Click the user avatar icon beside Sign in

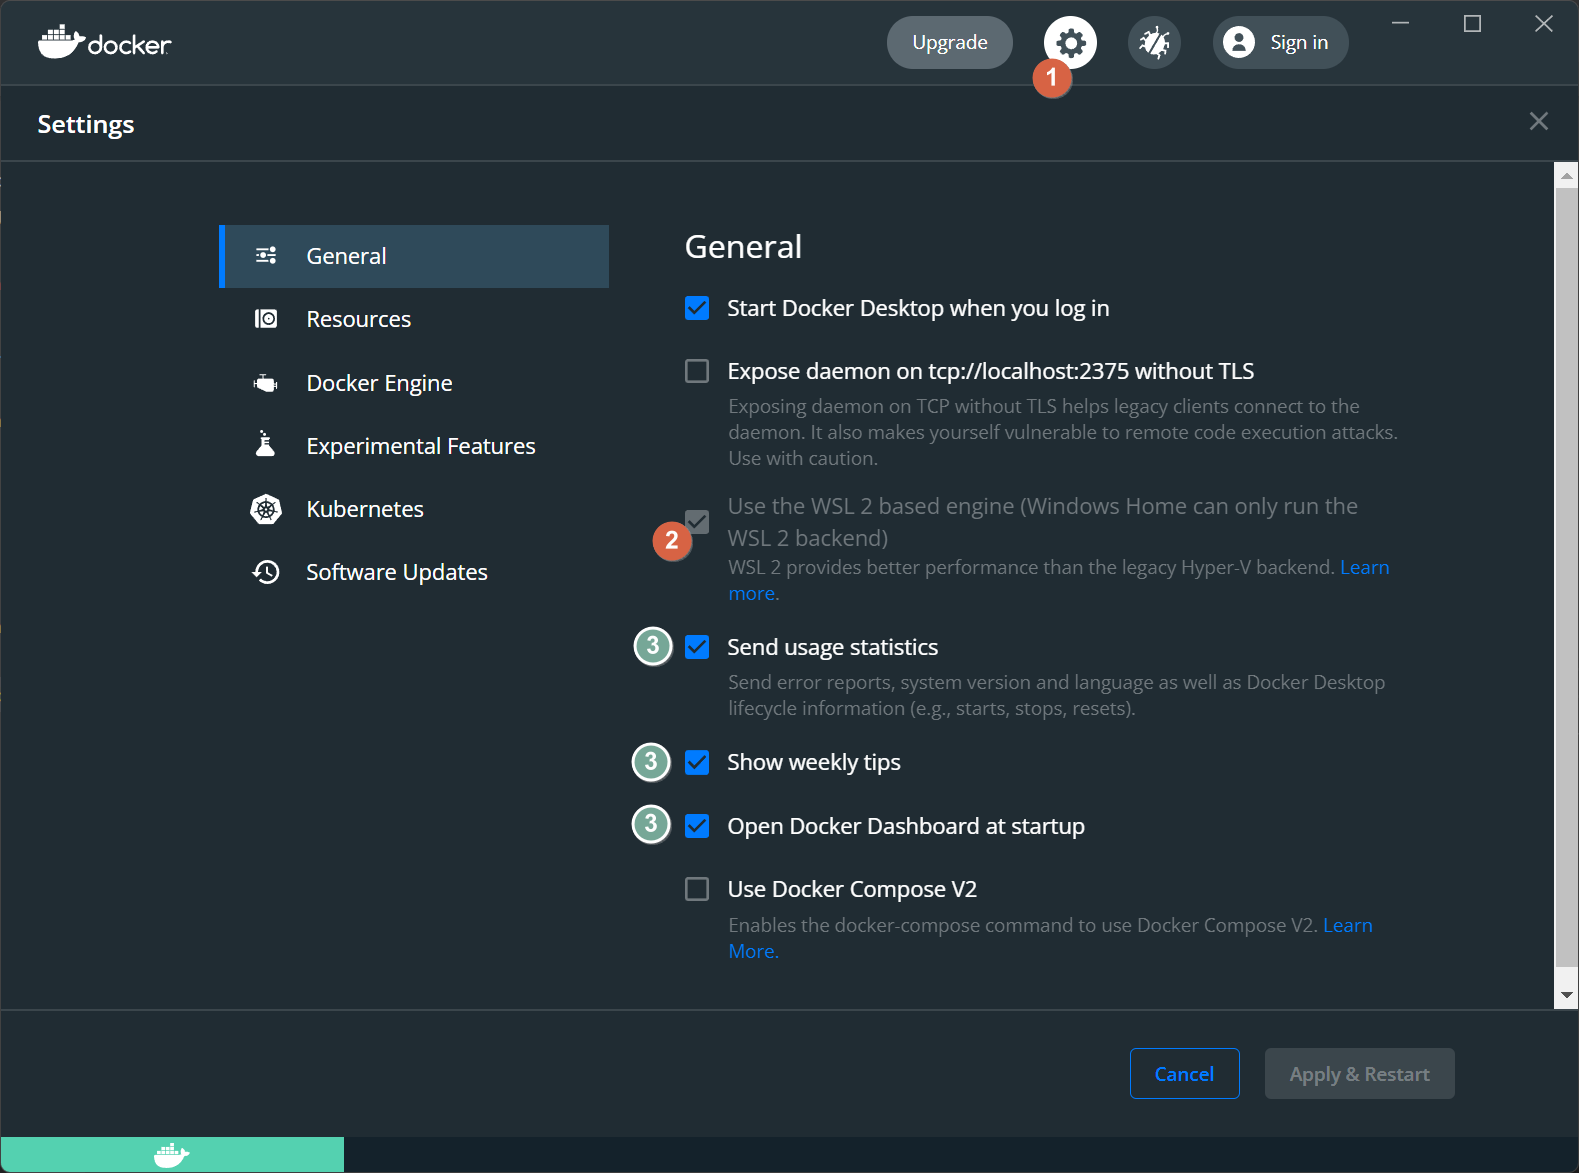click(x=1239, y=42)
